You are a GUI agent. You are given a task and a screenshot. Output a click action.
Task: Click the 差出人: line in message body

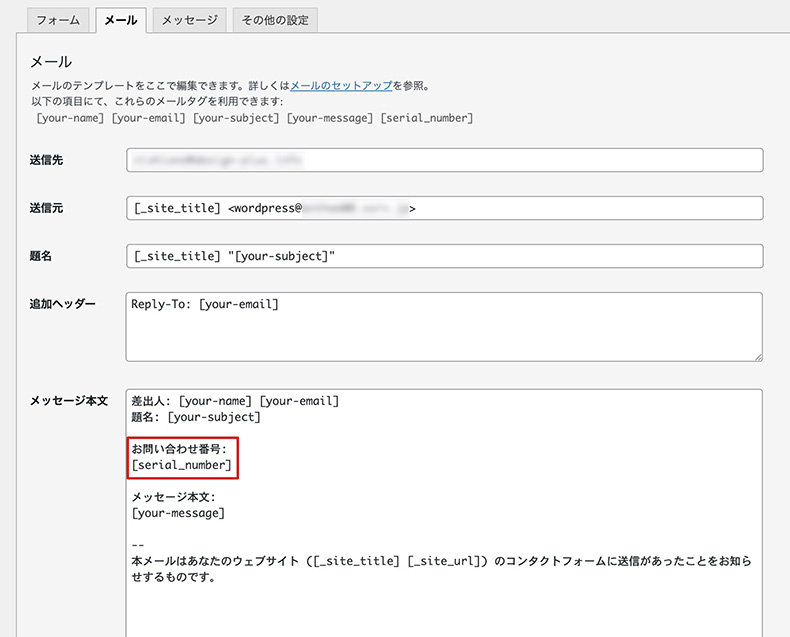[235, 401]
